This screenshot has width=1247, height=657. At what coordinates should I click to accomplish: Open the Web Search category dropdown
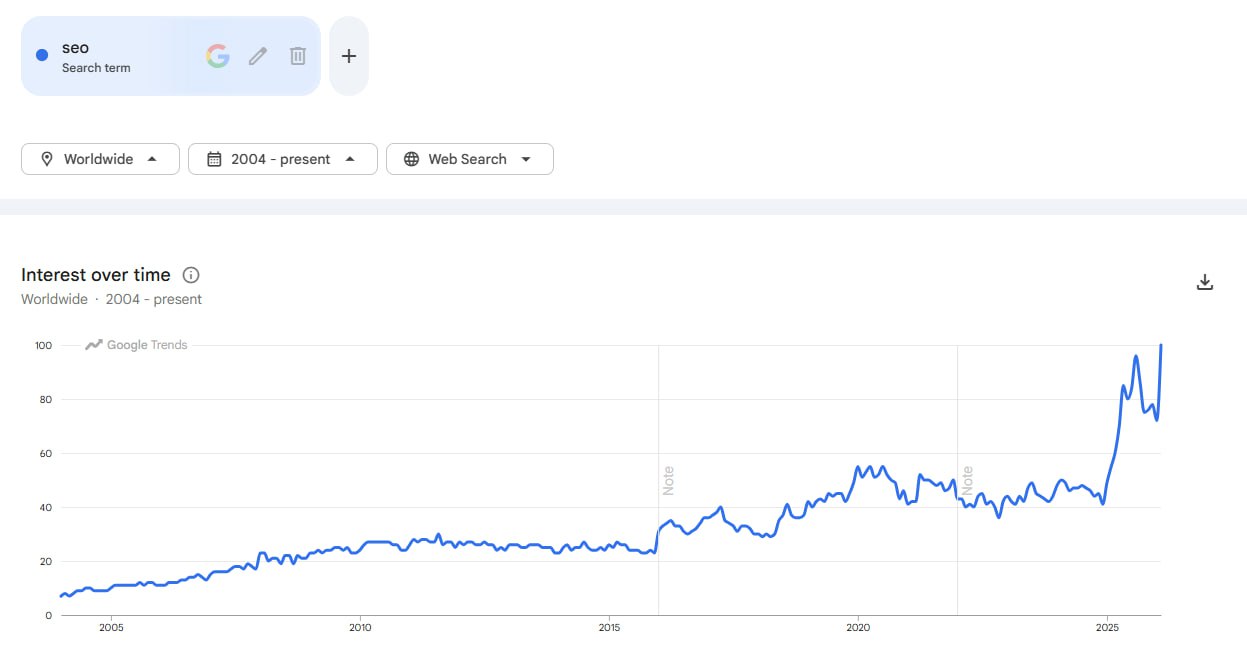pos(469,159)
